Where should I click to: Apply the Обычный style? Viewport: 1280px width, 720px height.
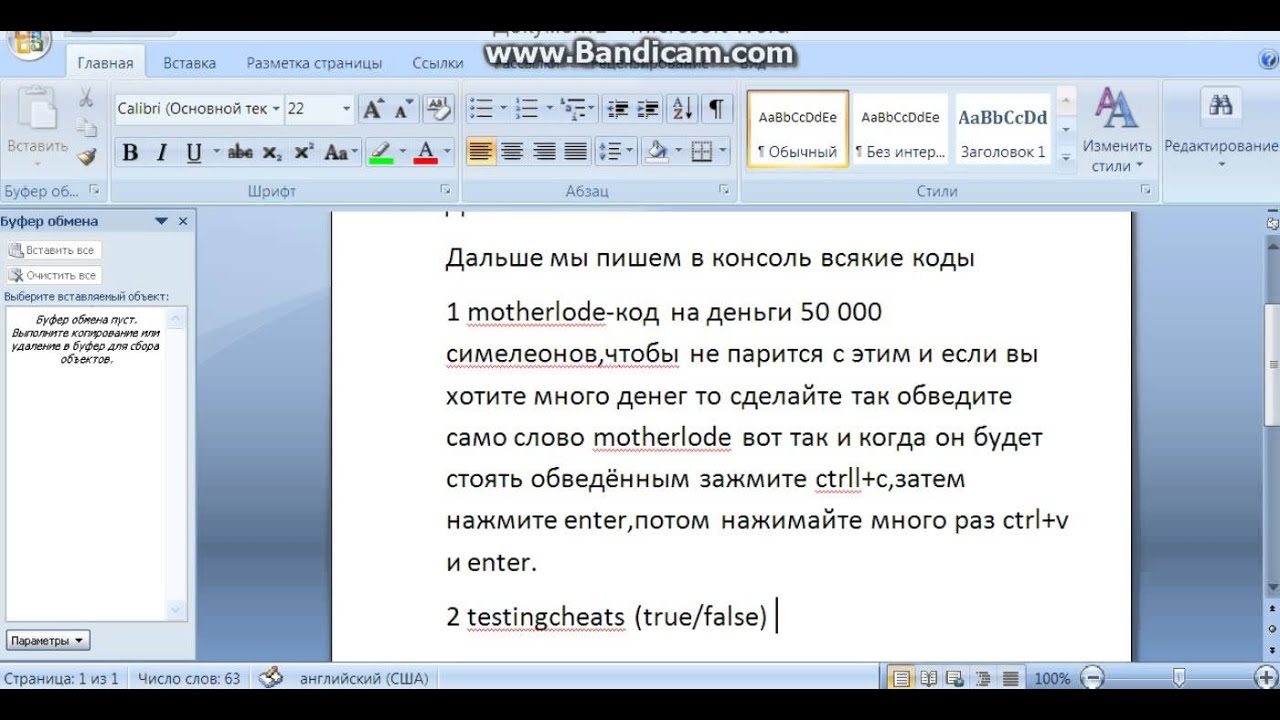point(797,129)
